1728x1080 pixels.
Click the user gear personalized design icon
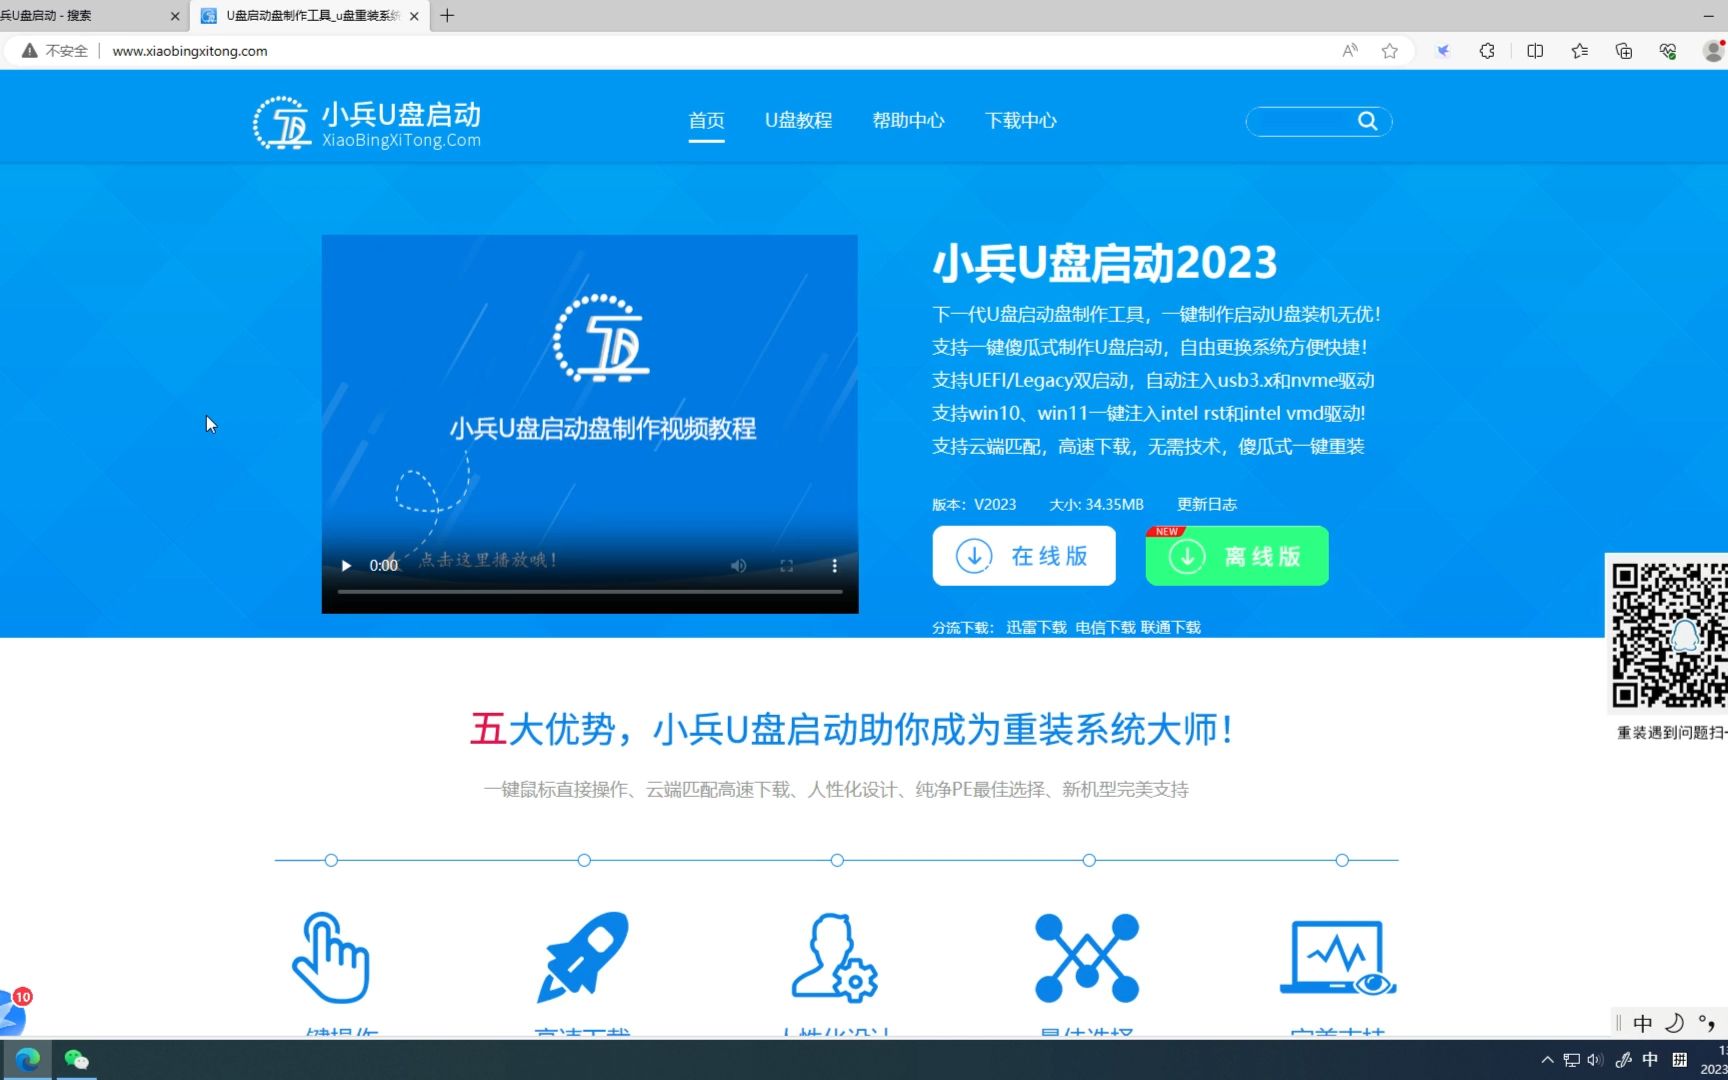(835, 957)
